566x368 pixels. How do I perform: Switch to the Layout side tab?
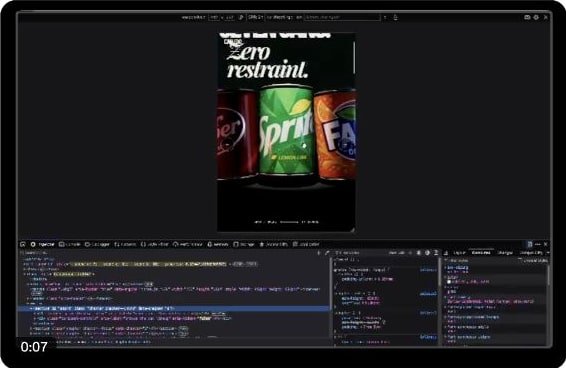pyautogui.click(x=459, y=253)
